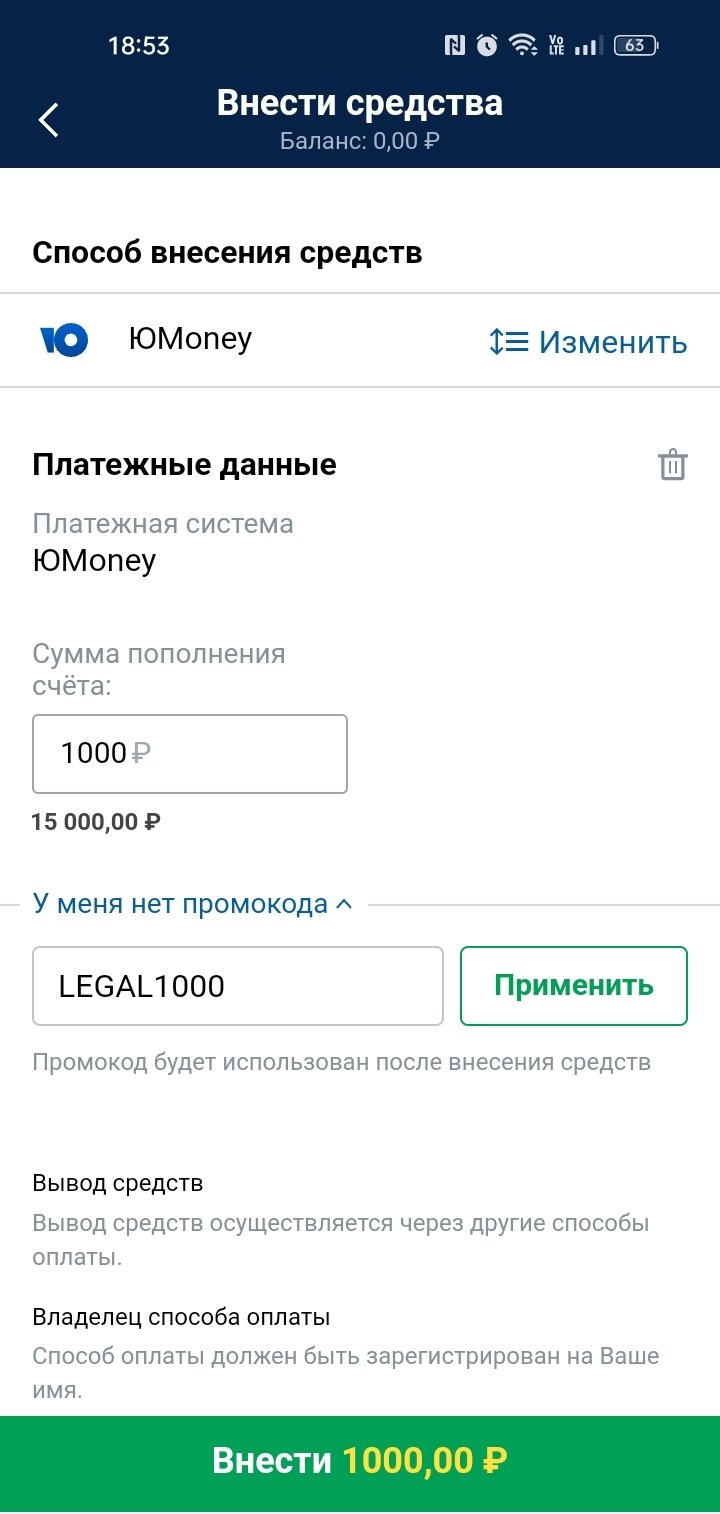Screen dimensions: 720x1514
Task: Tap the battery indicator icon
Action: (635, 45)
